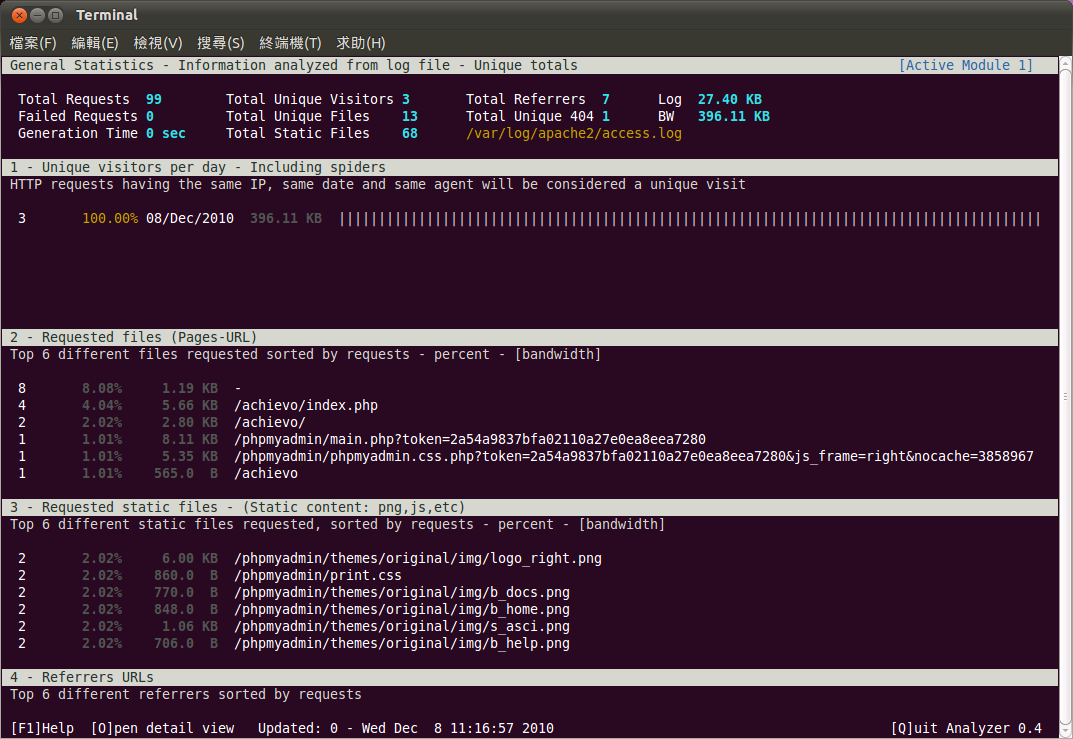Select module 3 Requested static files header
Image resolution: width=1073 pixels, height=739 pixels.
530,507
